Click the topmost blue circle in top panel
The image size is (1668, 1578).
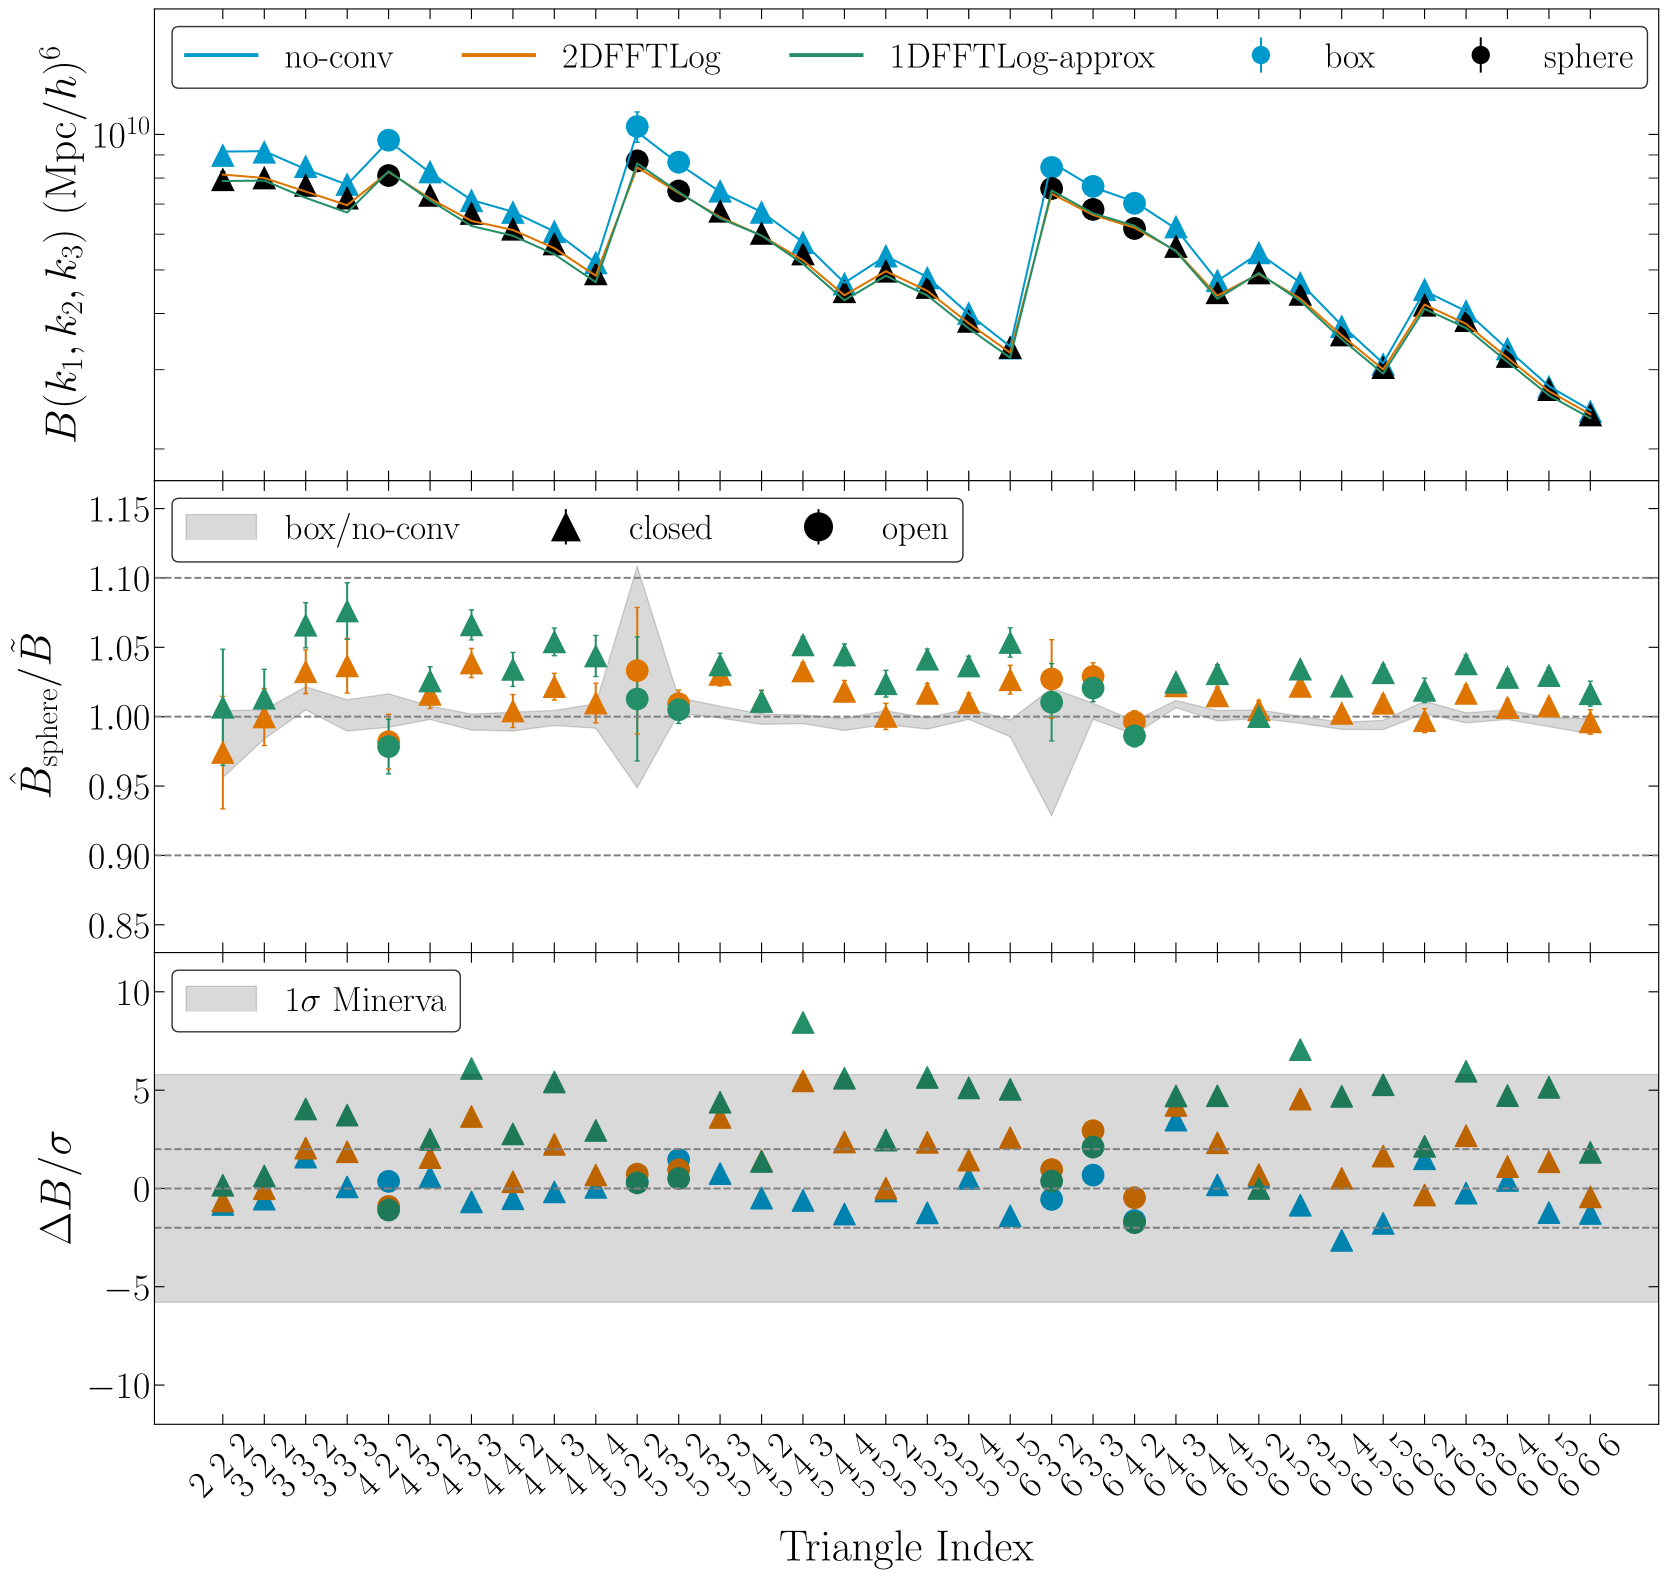(x=637, y=126)
